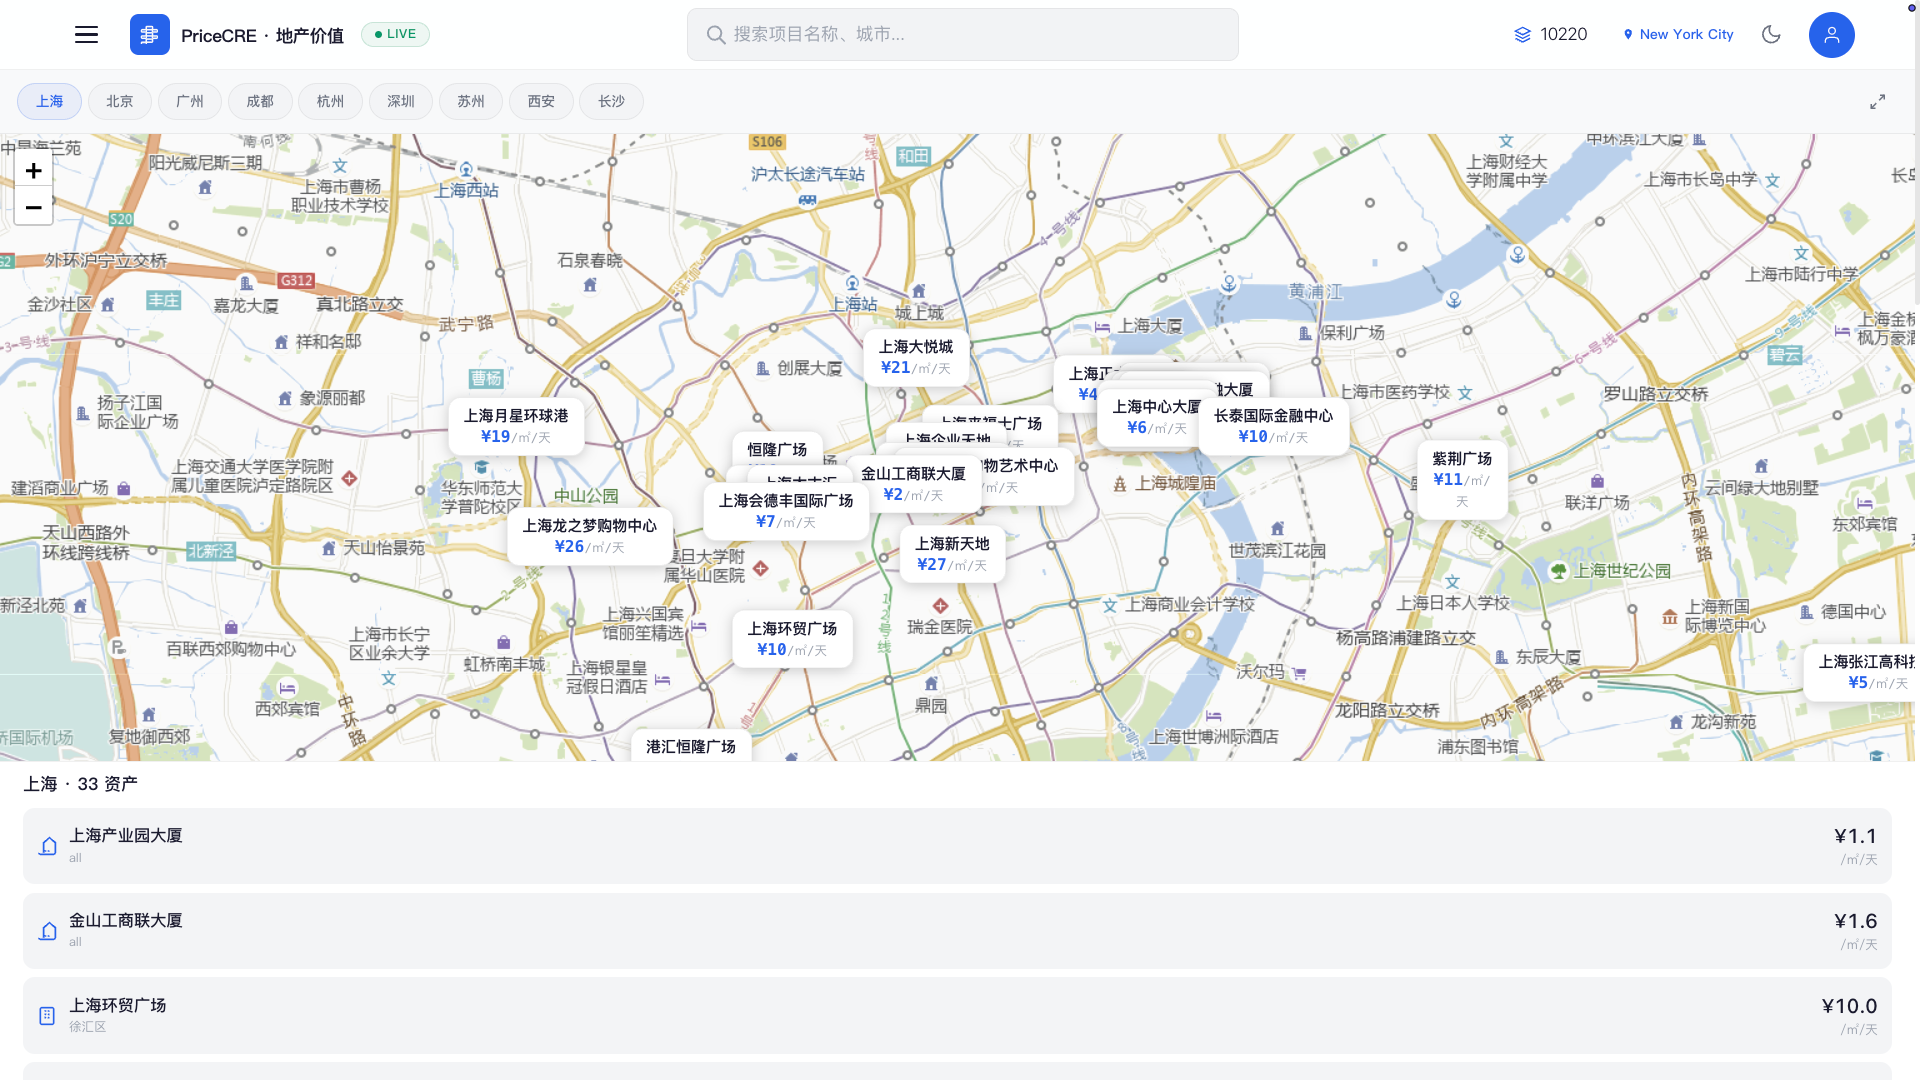1920x1080 pixels.
Task: Open the 上海新天地 map marker
Action: [x=952, y=554]
